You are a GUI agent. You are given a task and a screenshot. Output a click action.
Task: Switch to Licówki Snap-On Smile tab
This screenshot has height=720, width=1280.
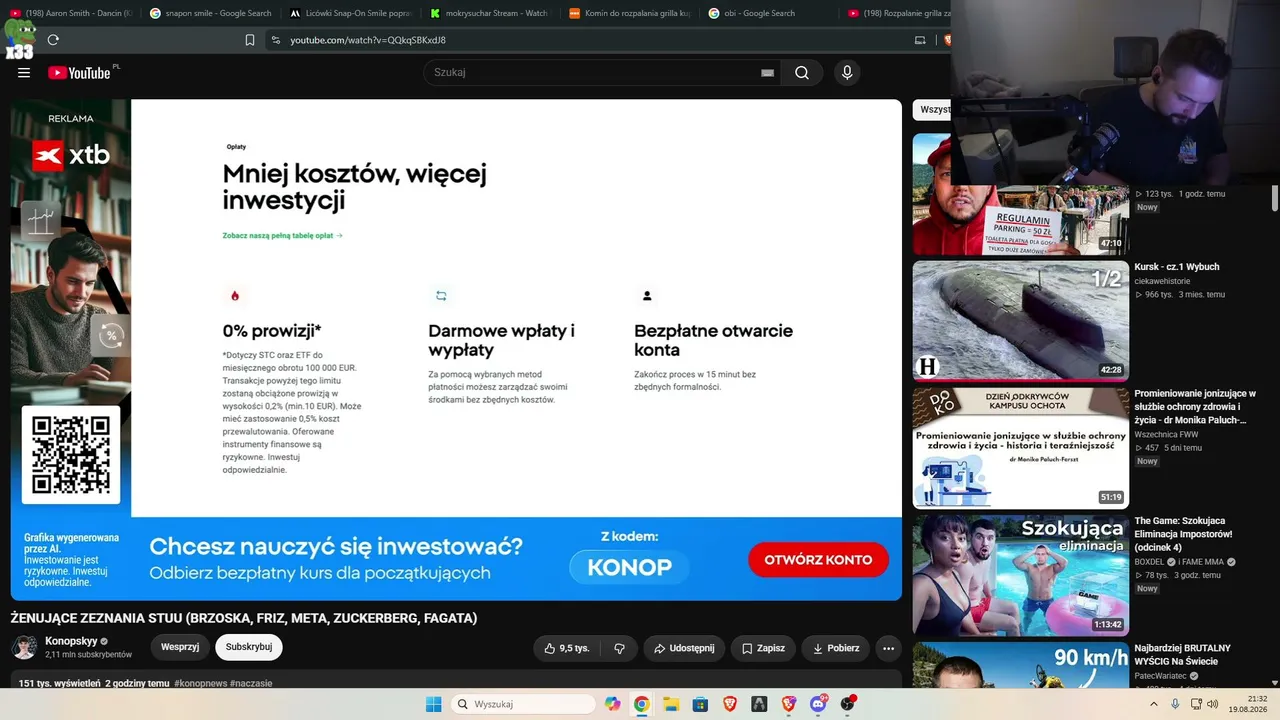tap(350, 13)
